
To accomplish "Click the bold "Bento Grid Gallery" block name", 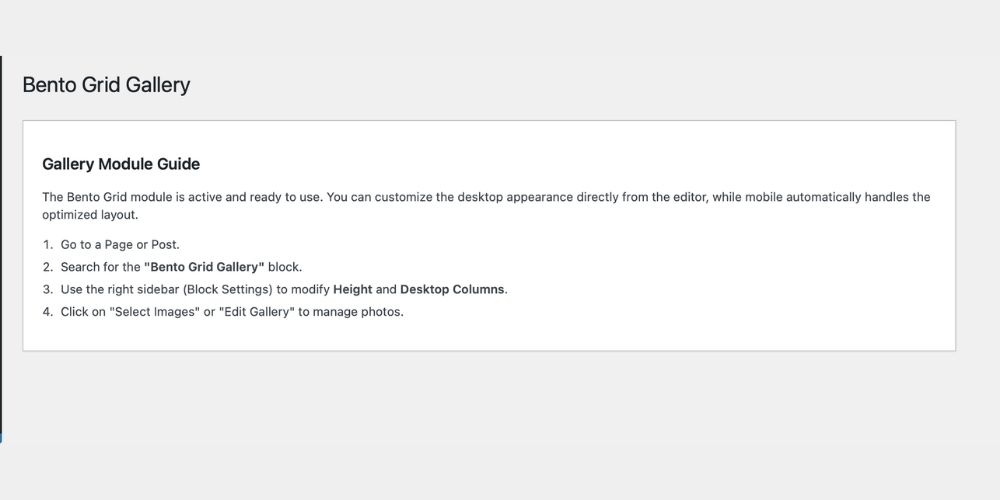I will [204, 267].
